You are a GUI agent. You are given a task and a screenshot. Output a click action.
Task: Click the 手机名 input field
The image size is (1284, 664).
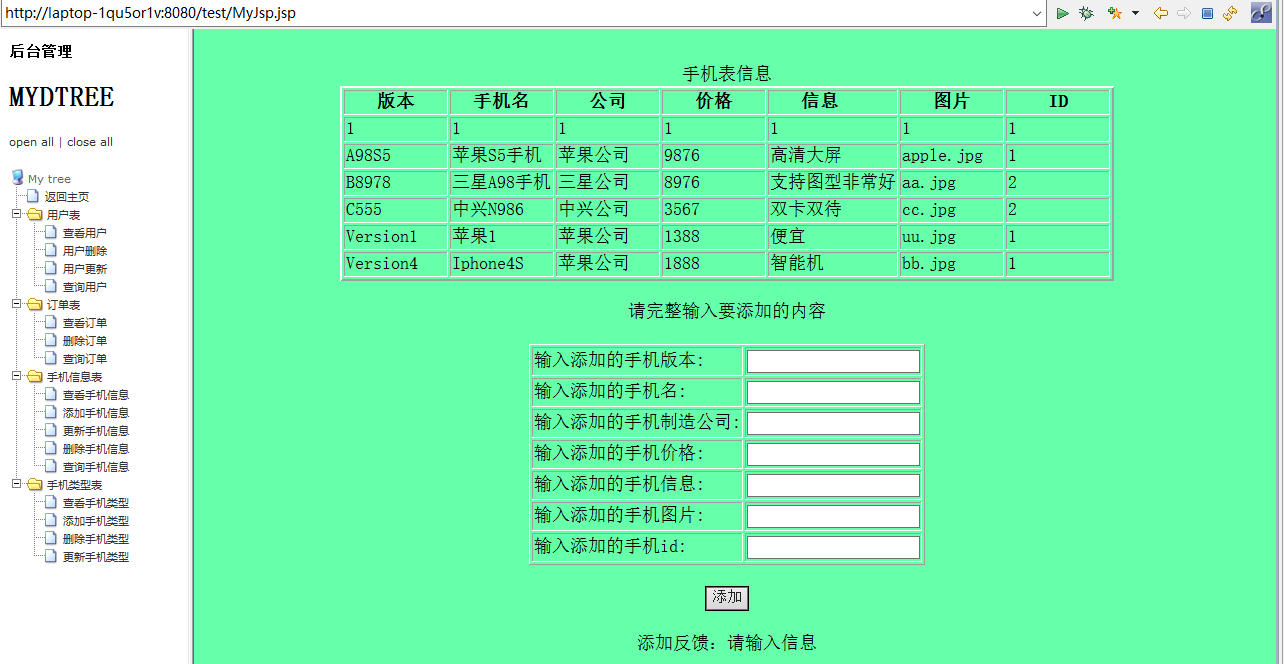(x=833, y=392)
